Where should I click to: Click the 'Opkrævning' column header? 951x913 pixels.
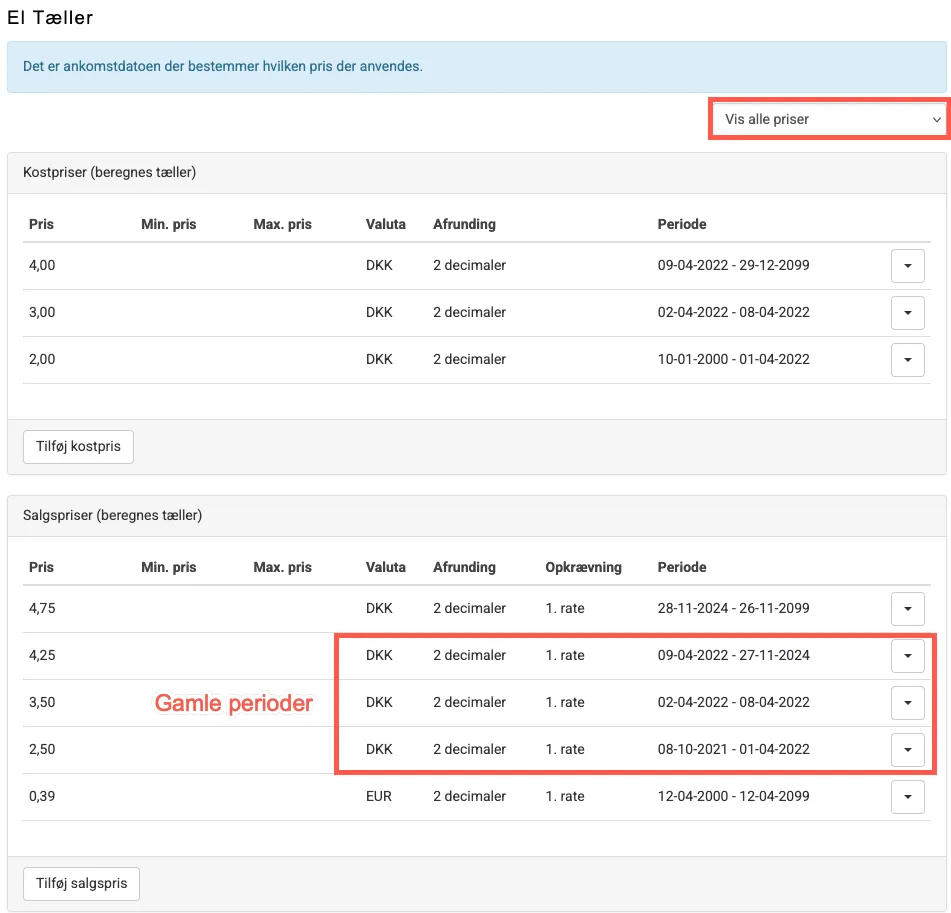click(583, 567)
